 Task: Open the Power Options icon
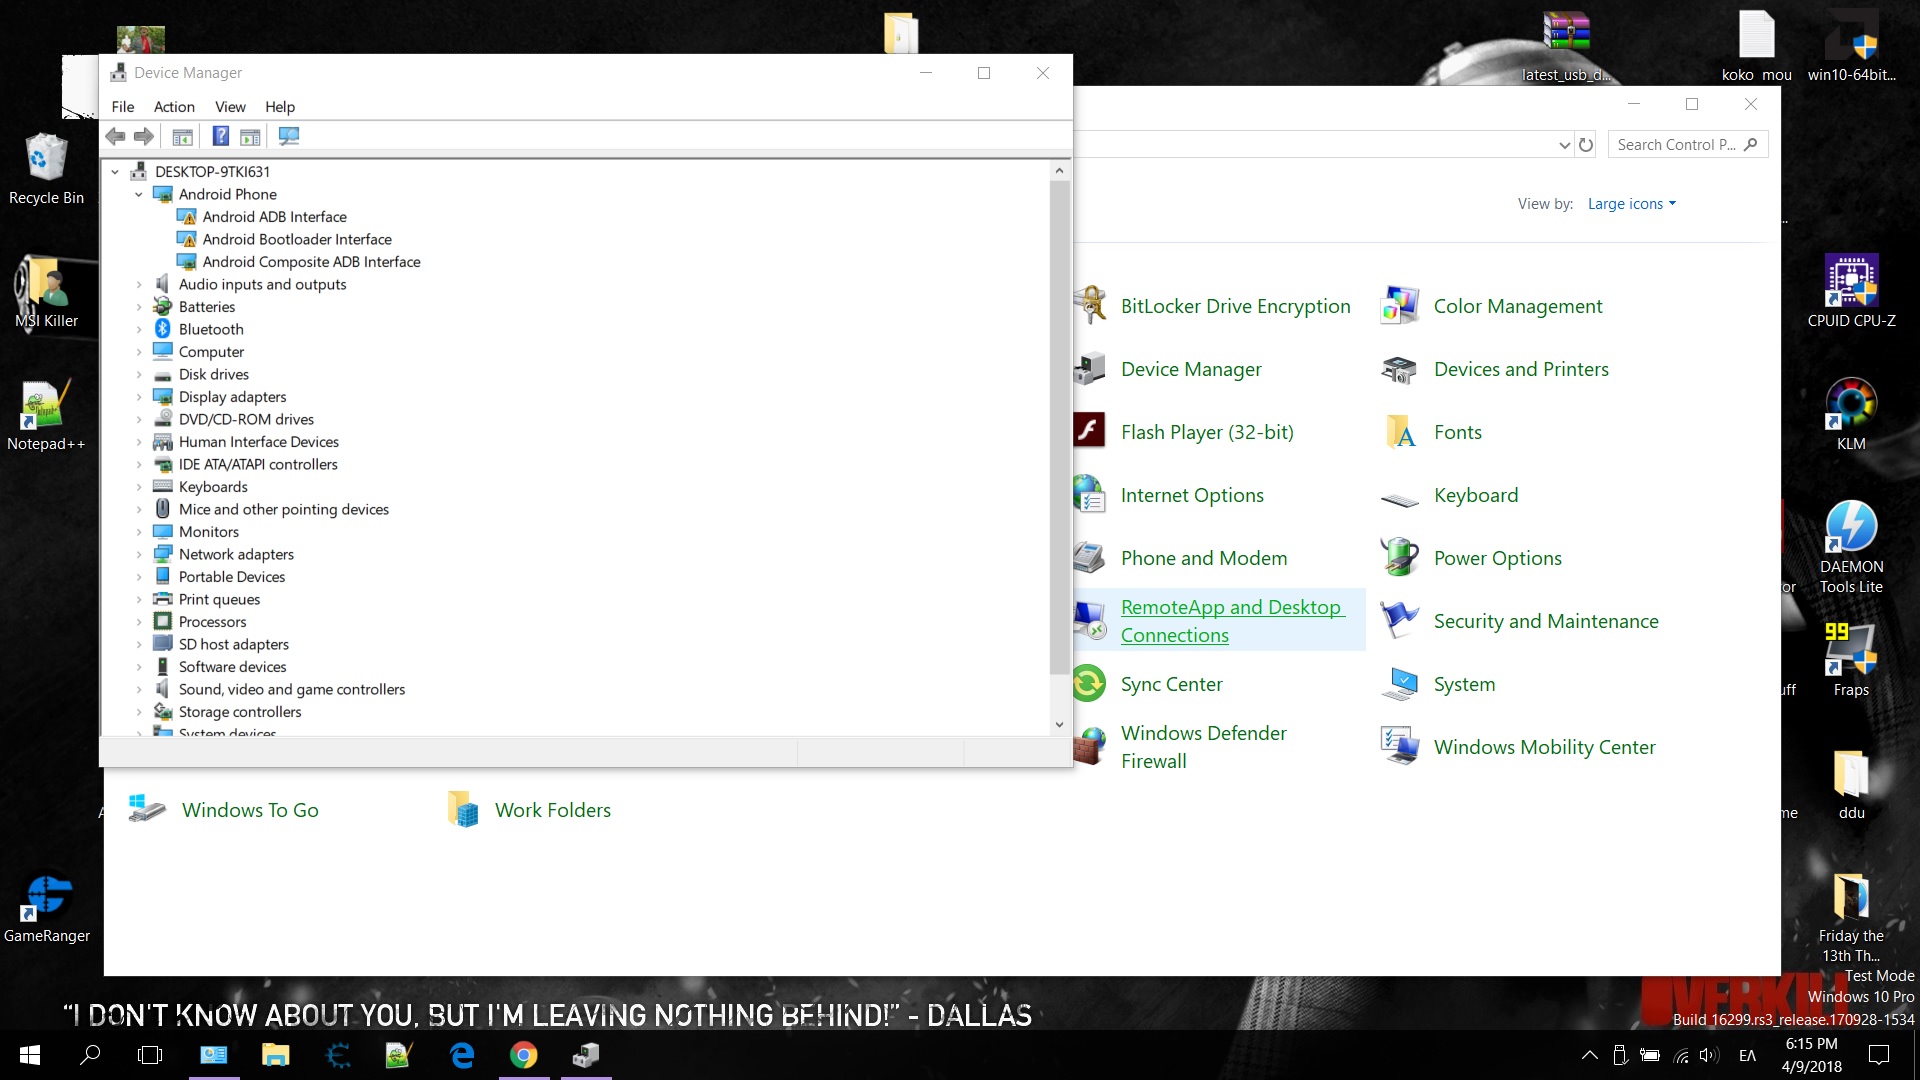pyautogui.click(x=1399, y=558)
